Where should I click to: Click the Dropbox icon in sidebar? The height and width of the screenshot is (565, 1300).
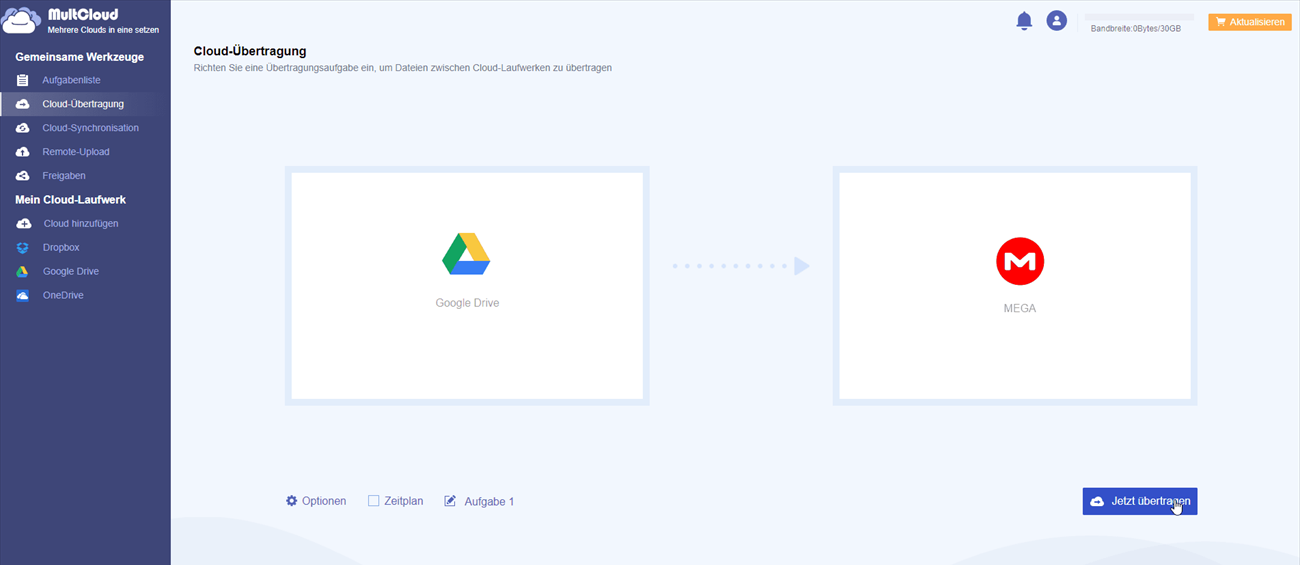click(22, 248)
